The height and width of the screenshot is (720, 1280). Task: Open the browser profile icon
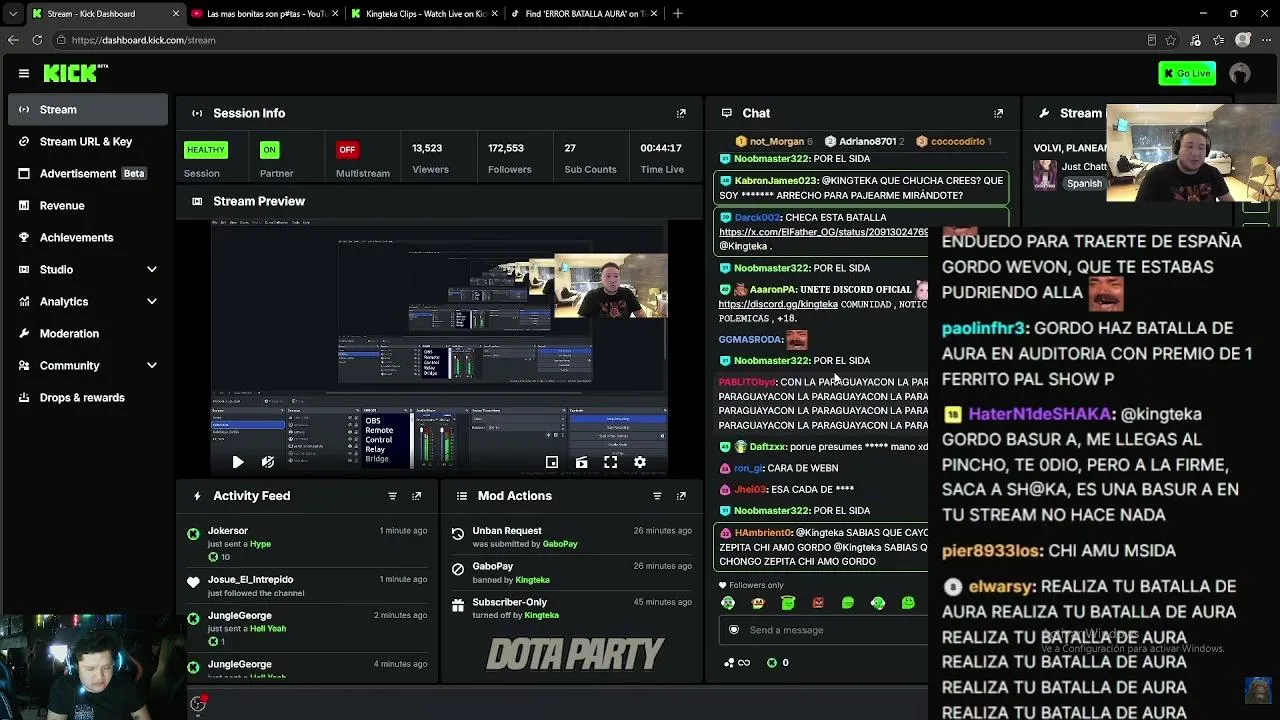click(1243, 40)
